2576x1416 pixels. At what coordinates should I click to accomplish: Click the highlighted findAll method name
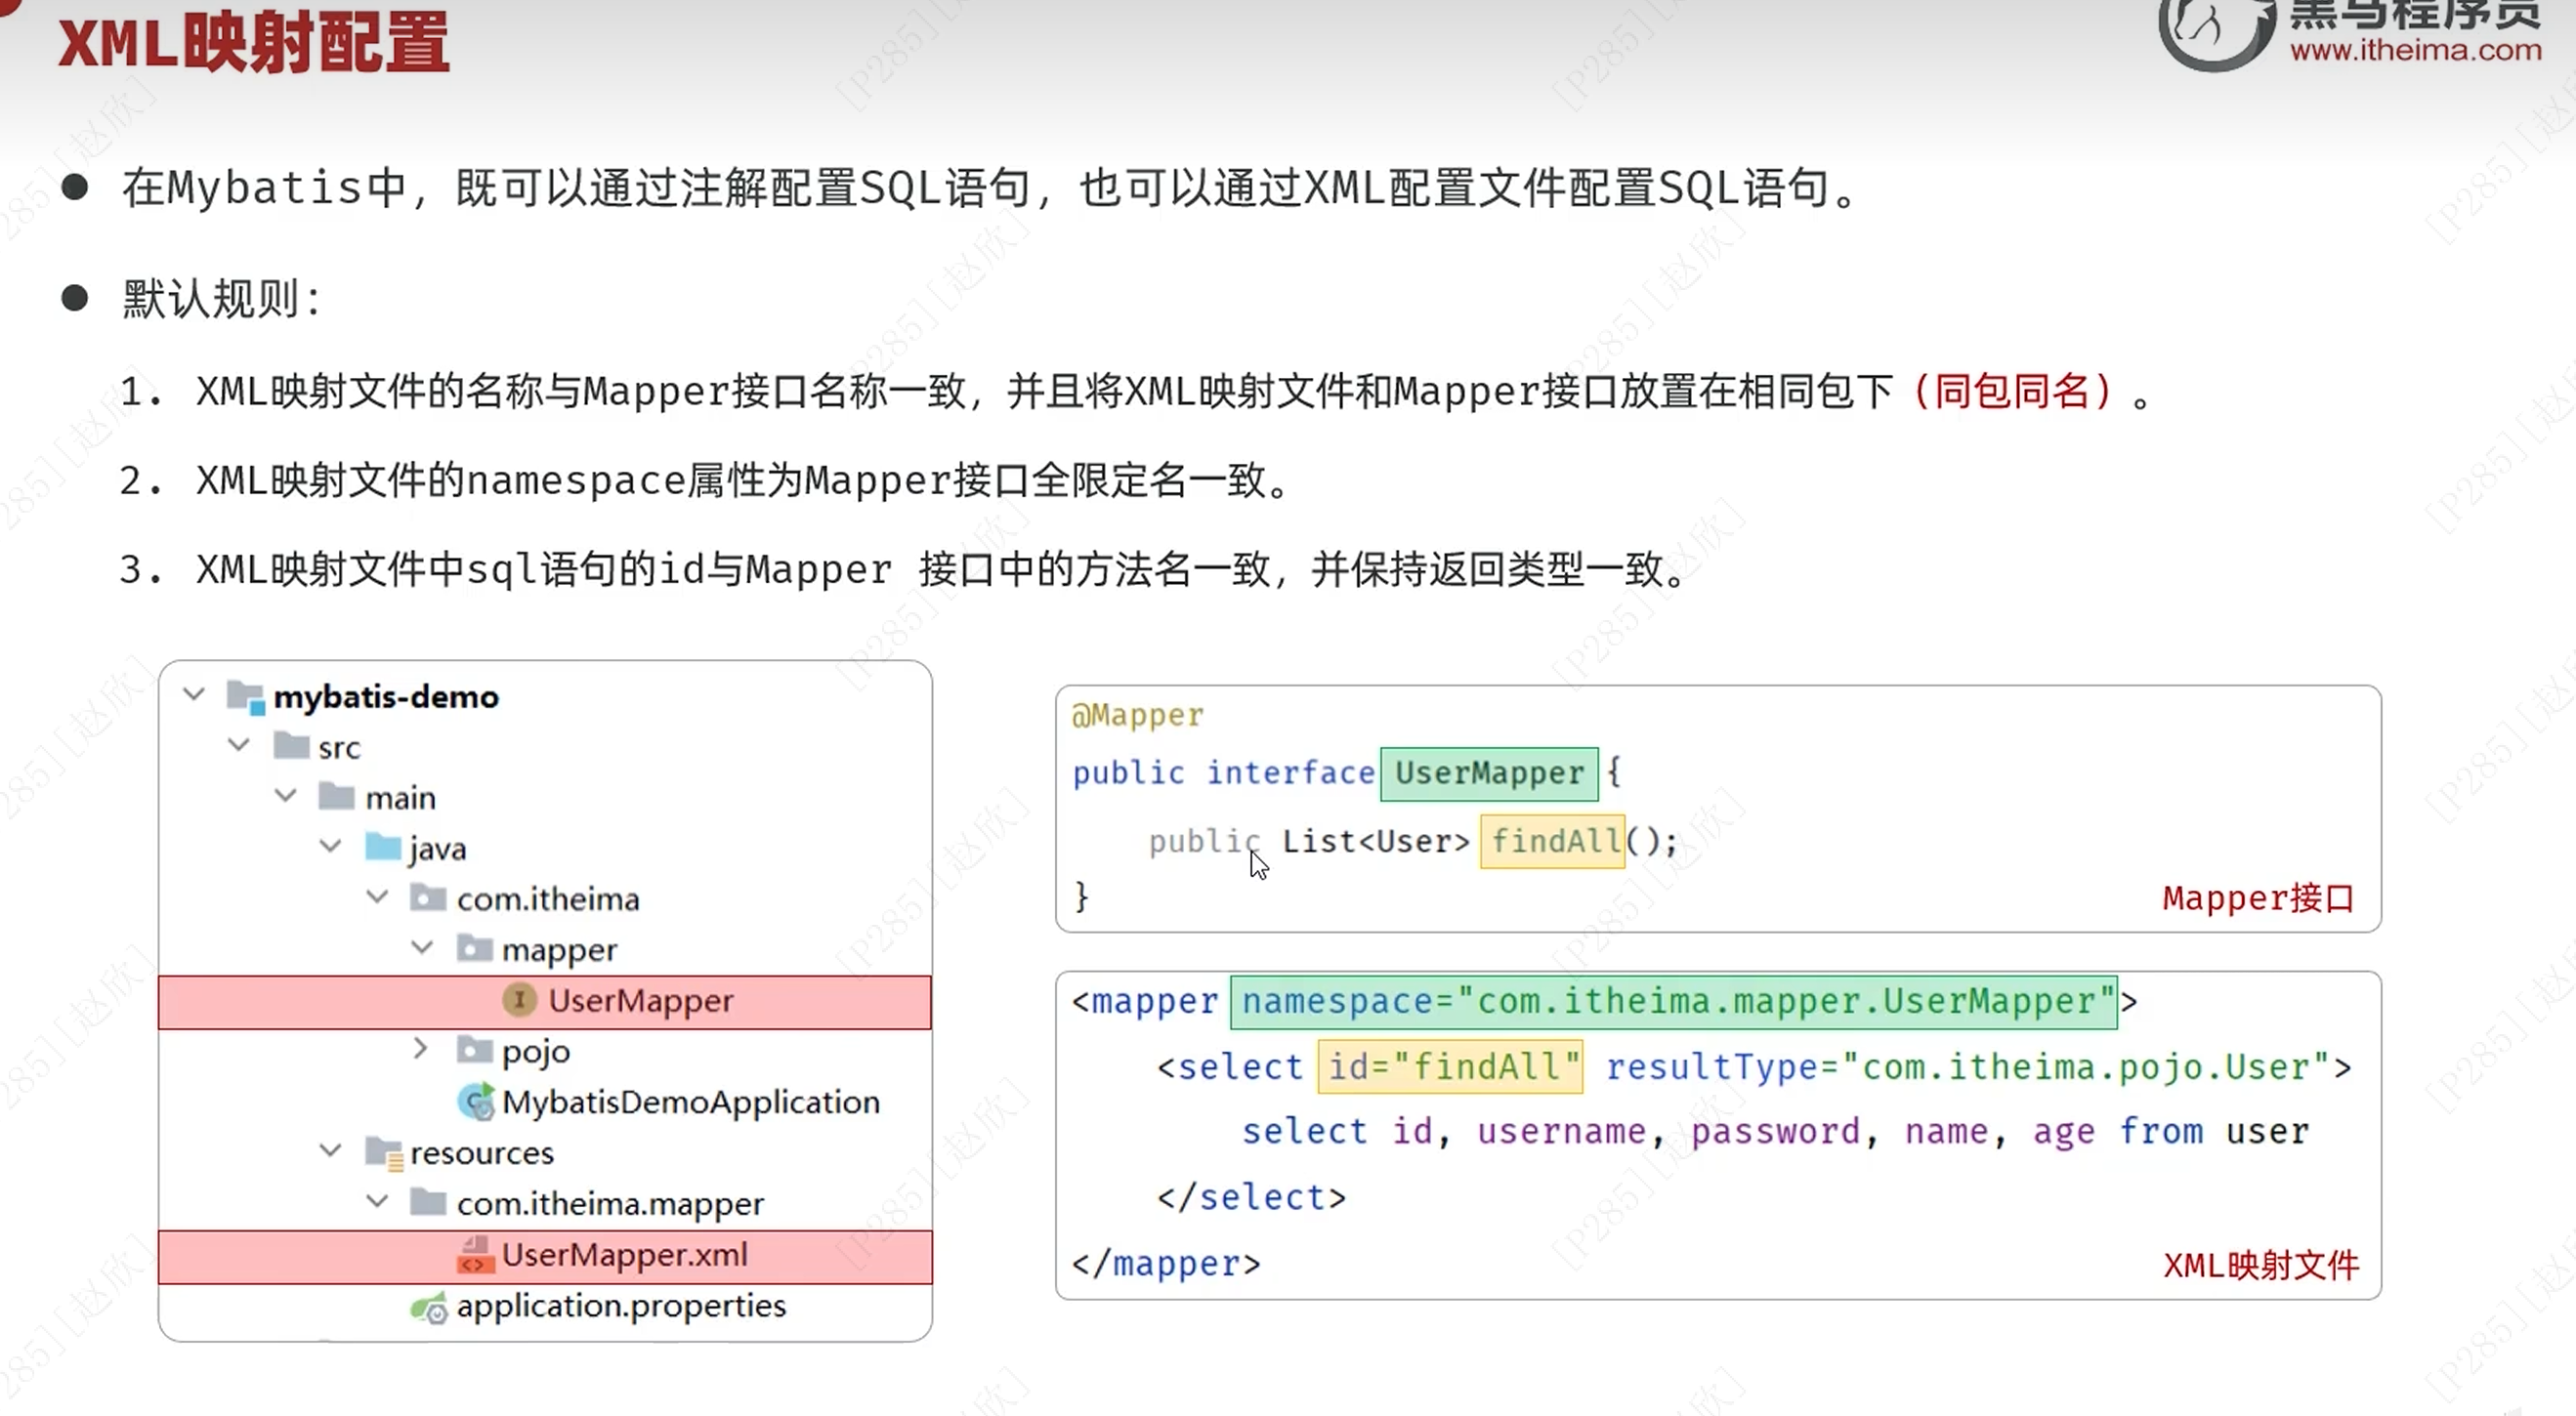point(1553,842)
